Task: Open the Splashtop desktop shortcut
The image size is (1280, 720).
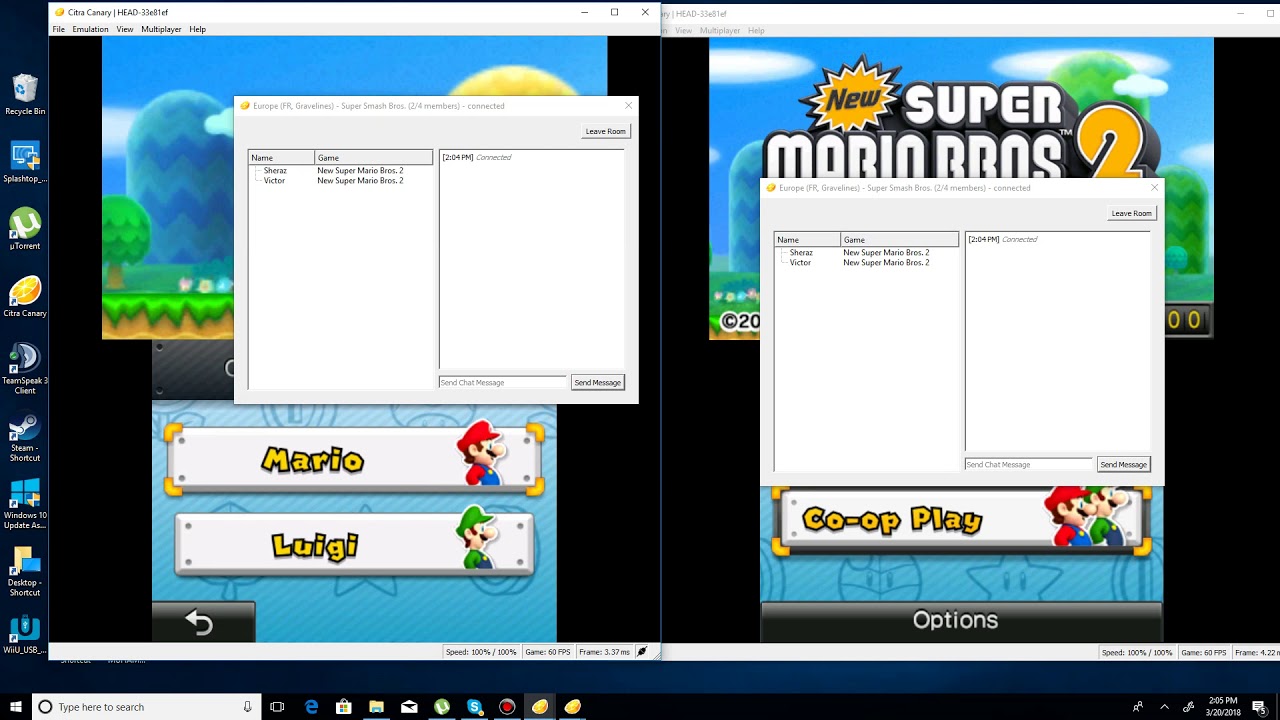Action: [x=25, y=163]
